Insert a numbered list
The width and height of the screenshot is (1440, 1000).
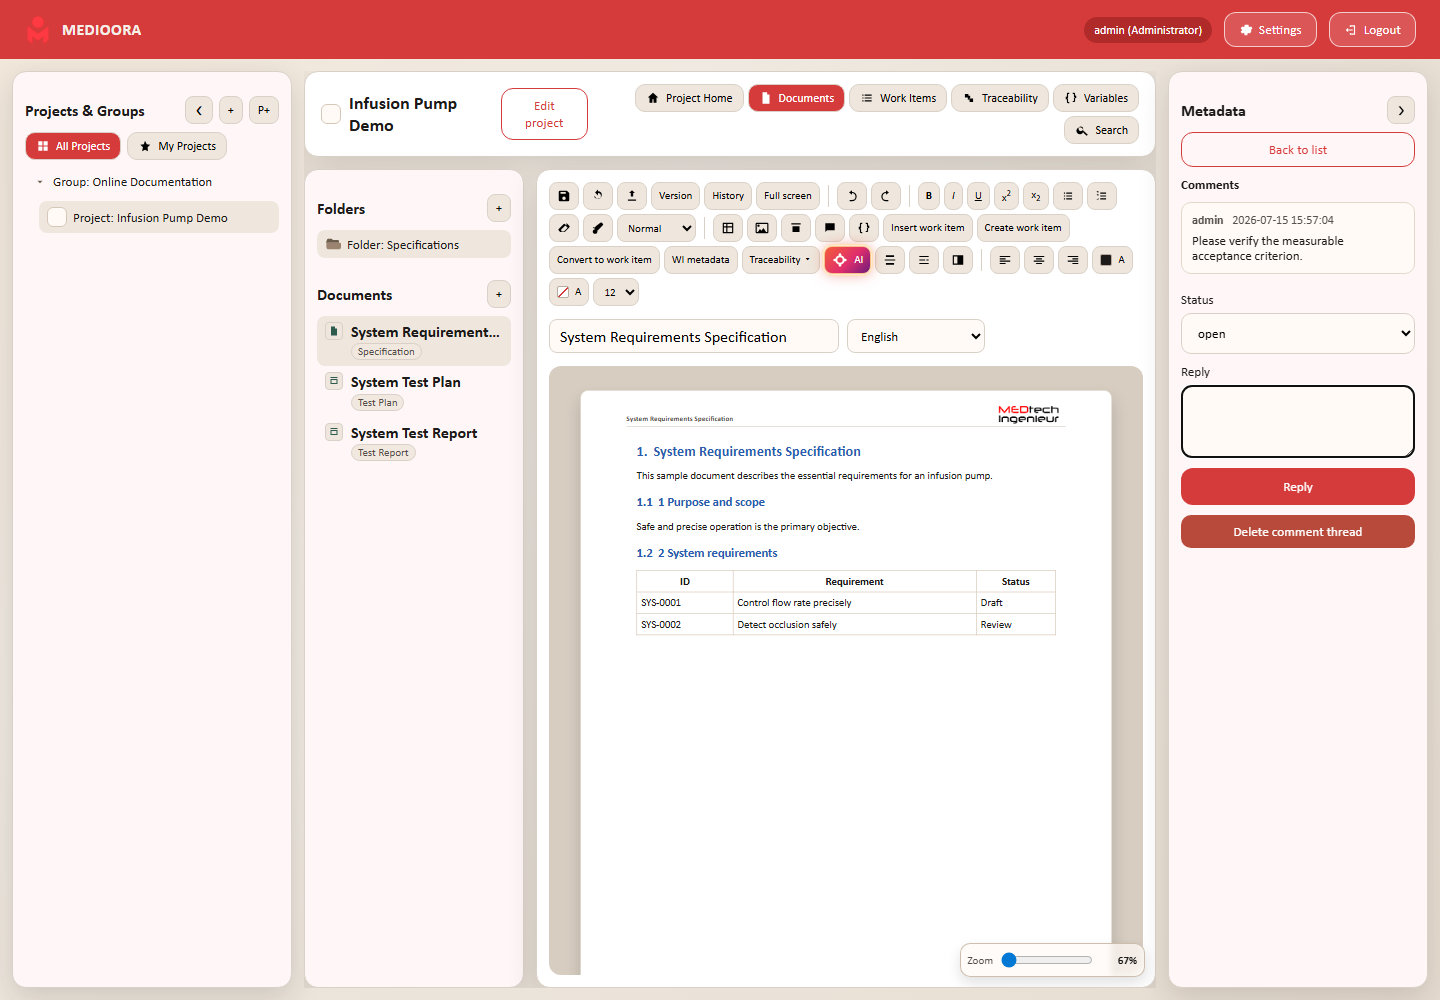coord(1102,196)
